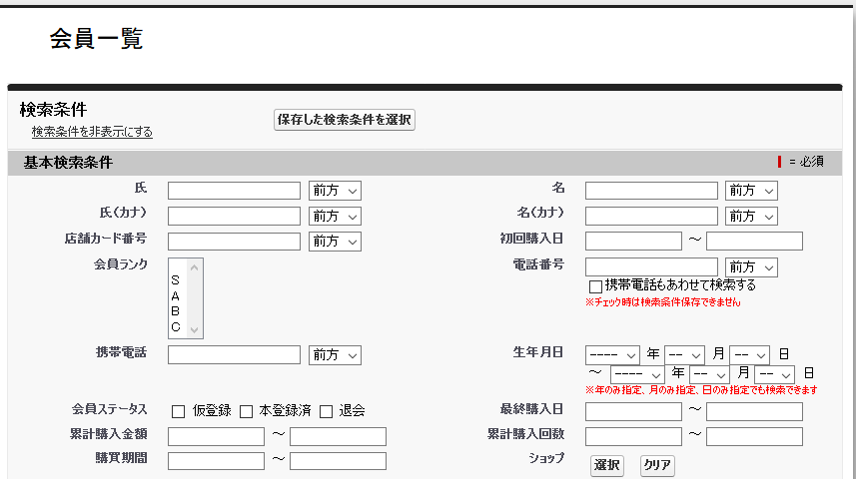Click the ショップ クリア button

click(657, 465)
